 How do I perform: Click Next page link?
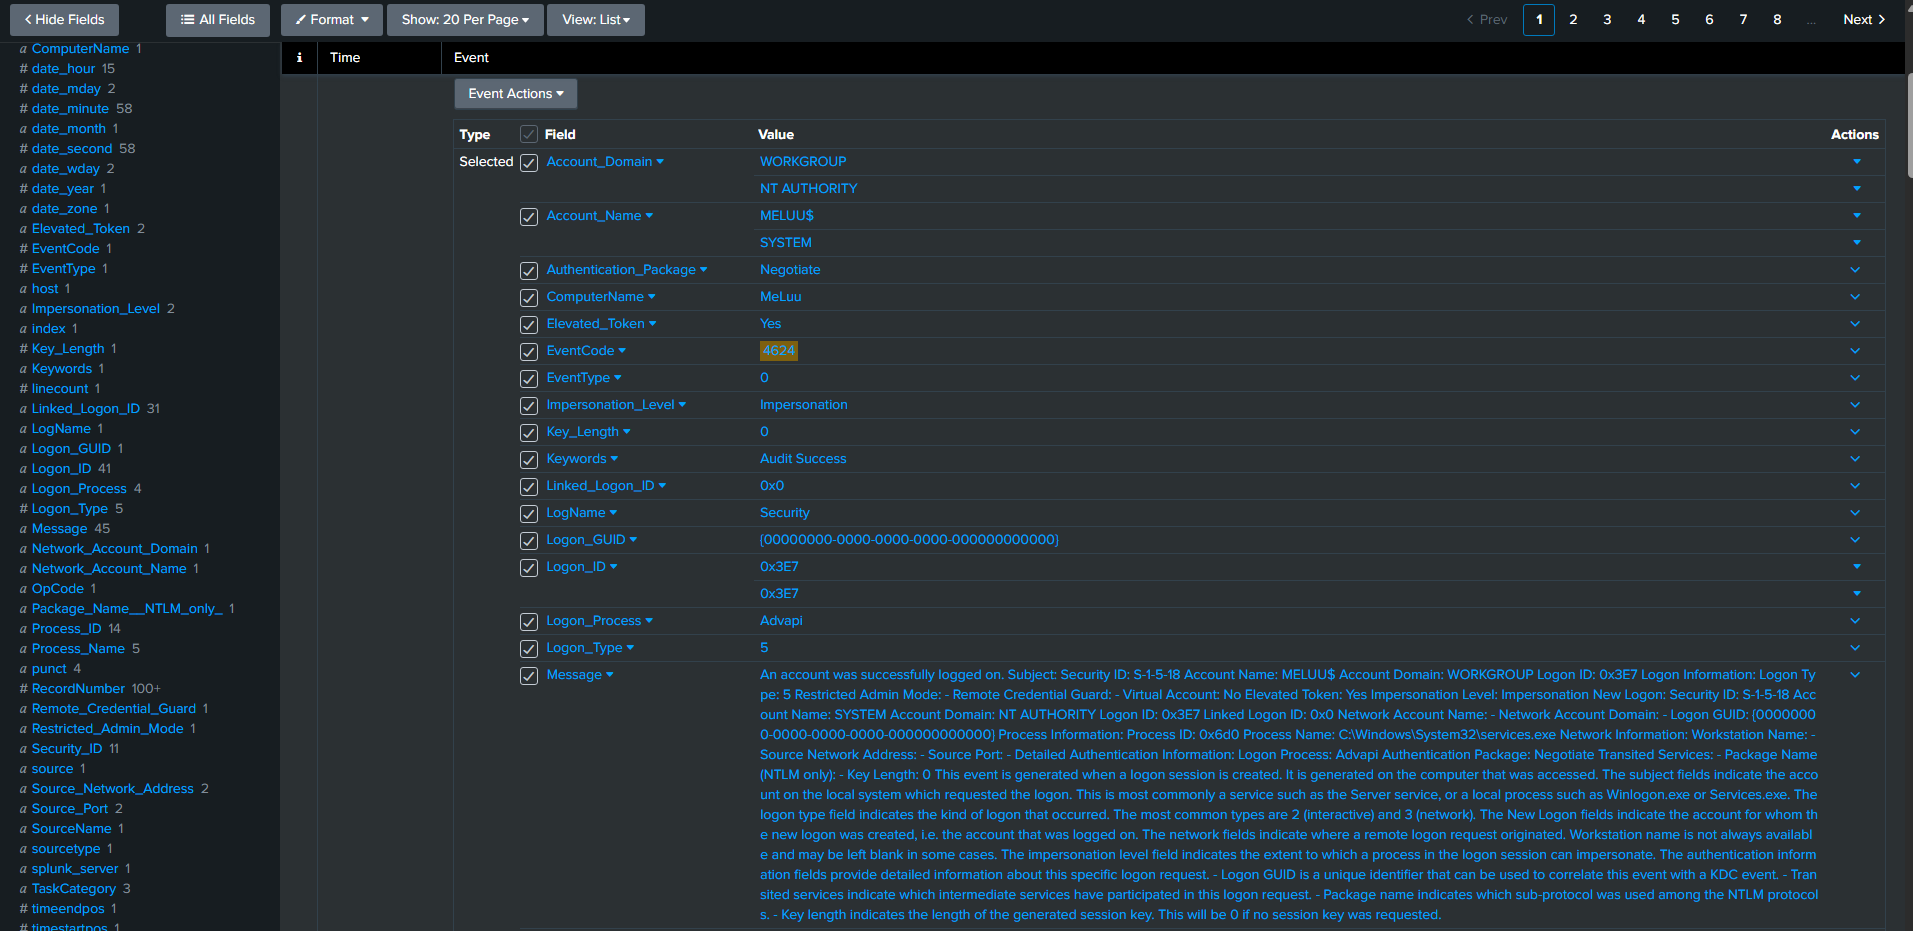1864,20
